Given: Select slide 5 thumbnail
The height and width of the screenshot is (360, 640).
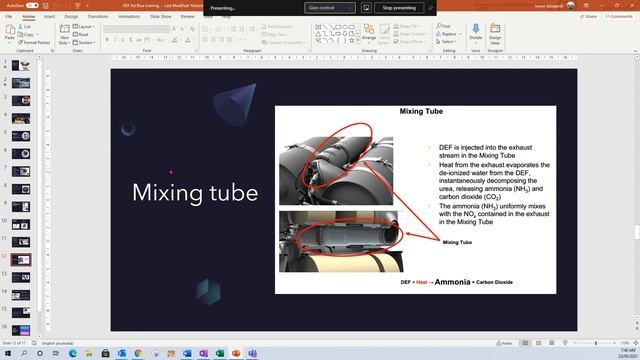Looking at the screenshot, I should pos(21,136).
